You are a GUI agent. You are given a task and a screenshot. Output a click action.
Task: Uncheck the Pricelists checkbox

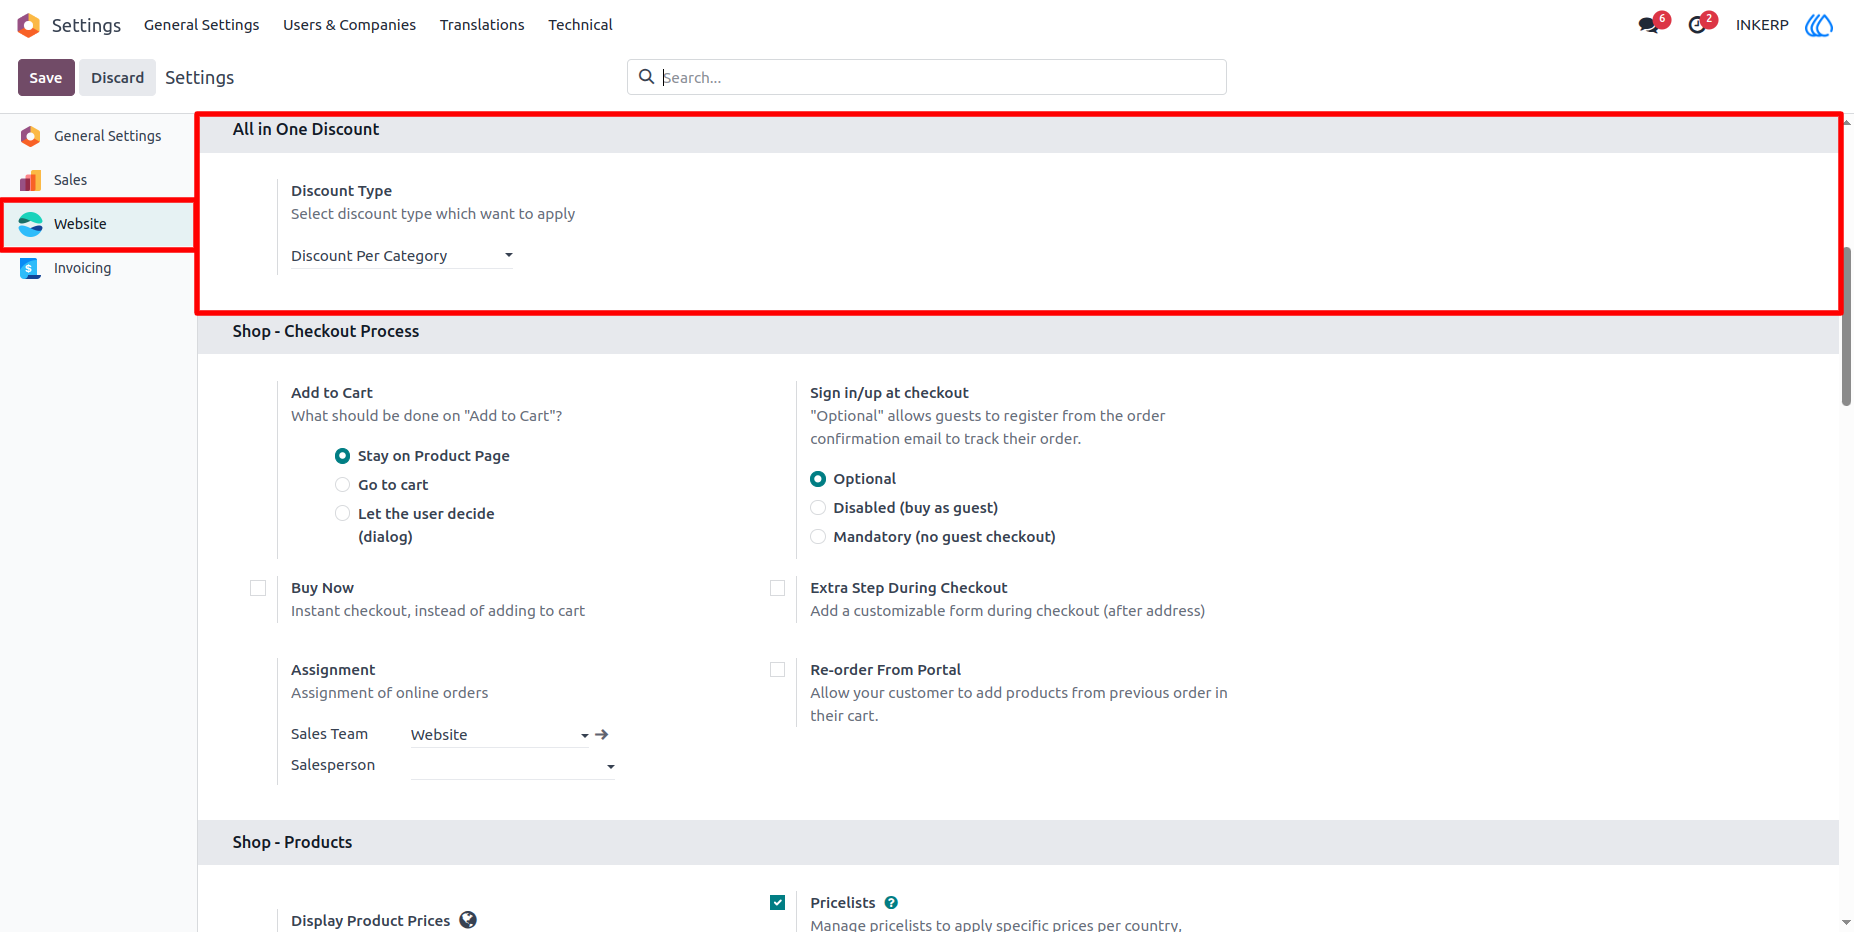coord(778,903)
